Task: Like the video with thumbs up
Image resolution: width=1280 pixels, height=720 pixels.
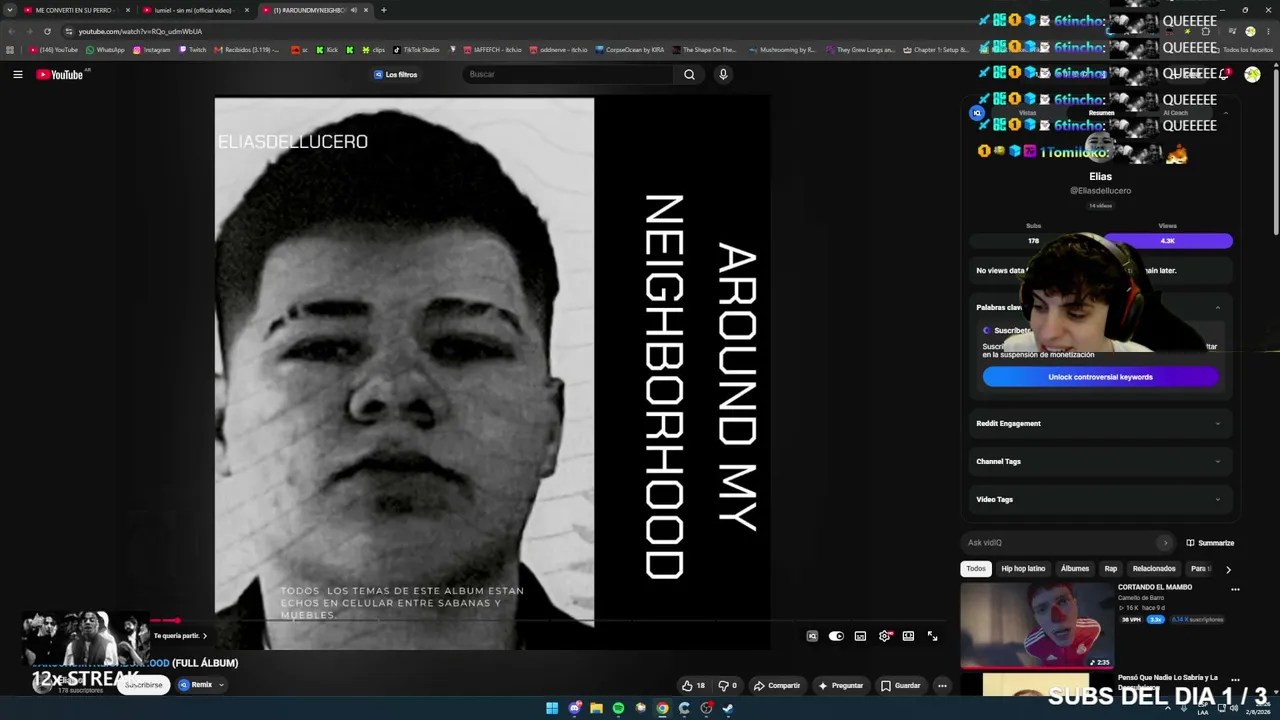Action: coord(693,686)
